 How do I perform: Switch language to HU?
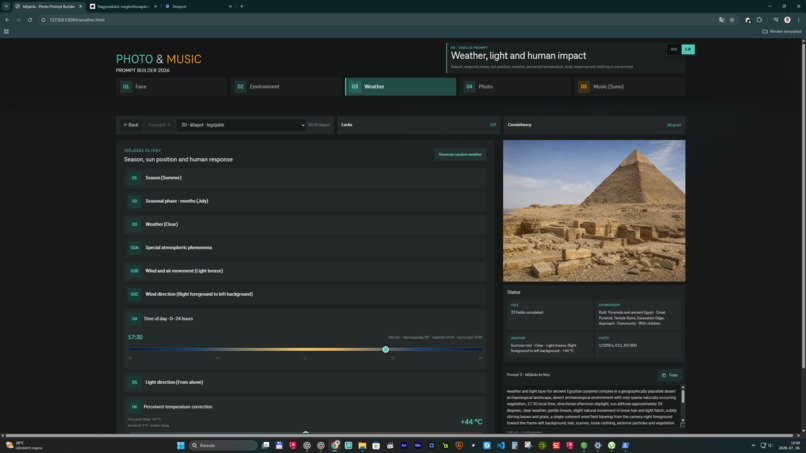point(674,49)
